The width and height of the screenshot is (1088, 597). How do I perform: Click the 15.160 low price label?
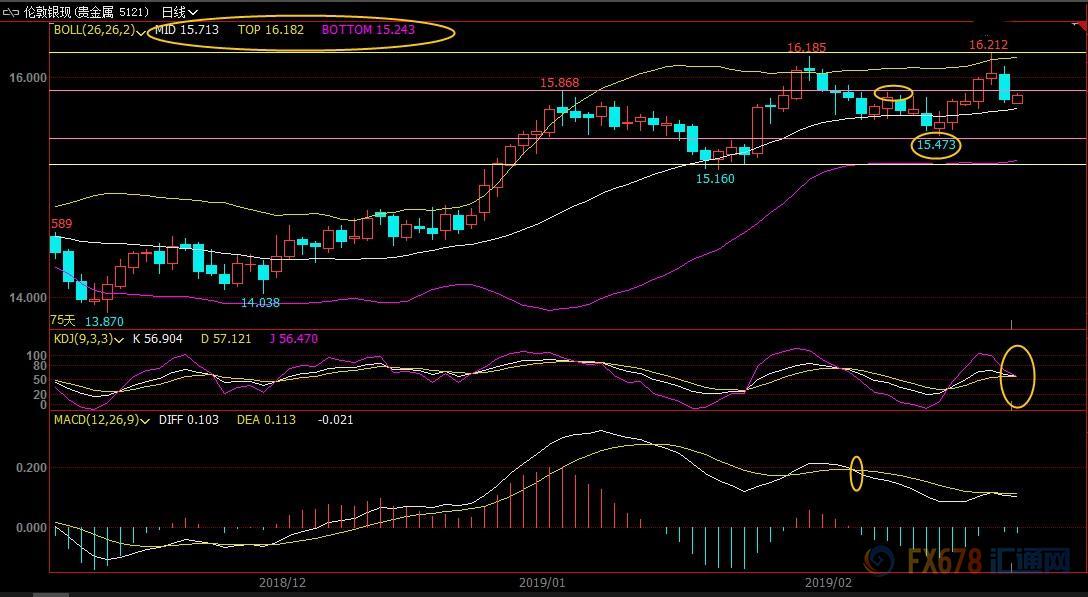coord(715,178)
